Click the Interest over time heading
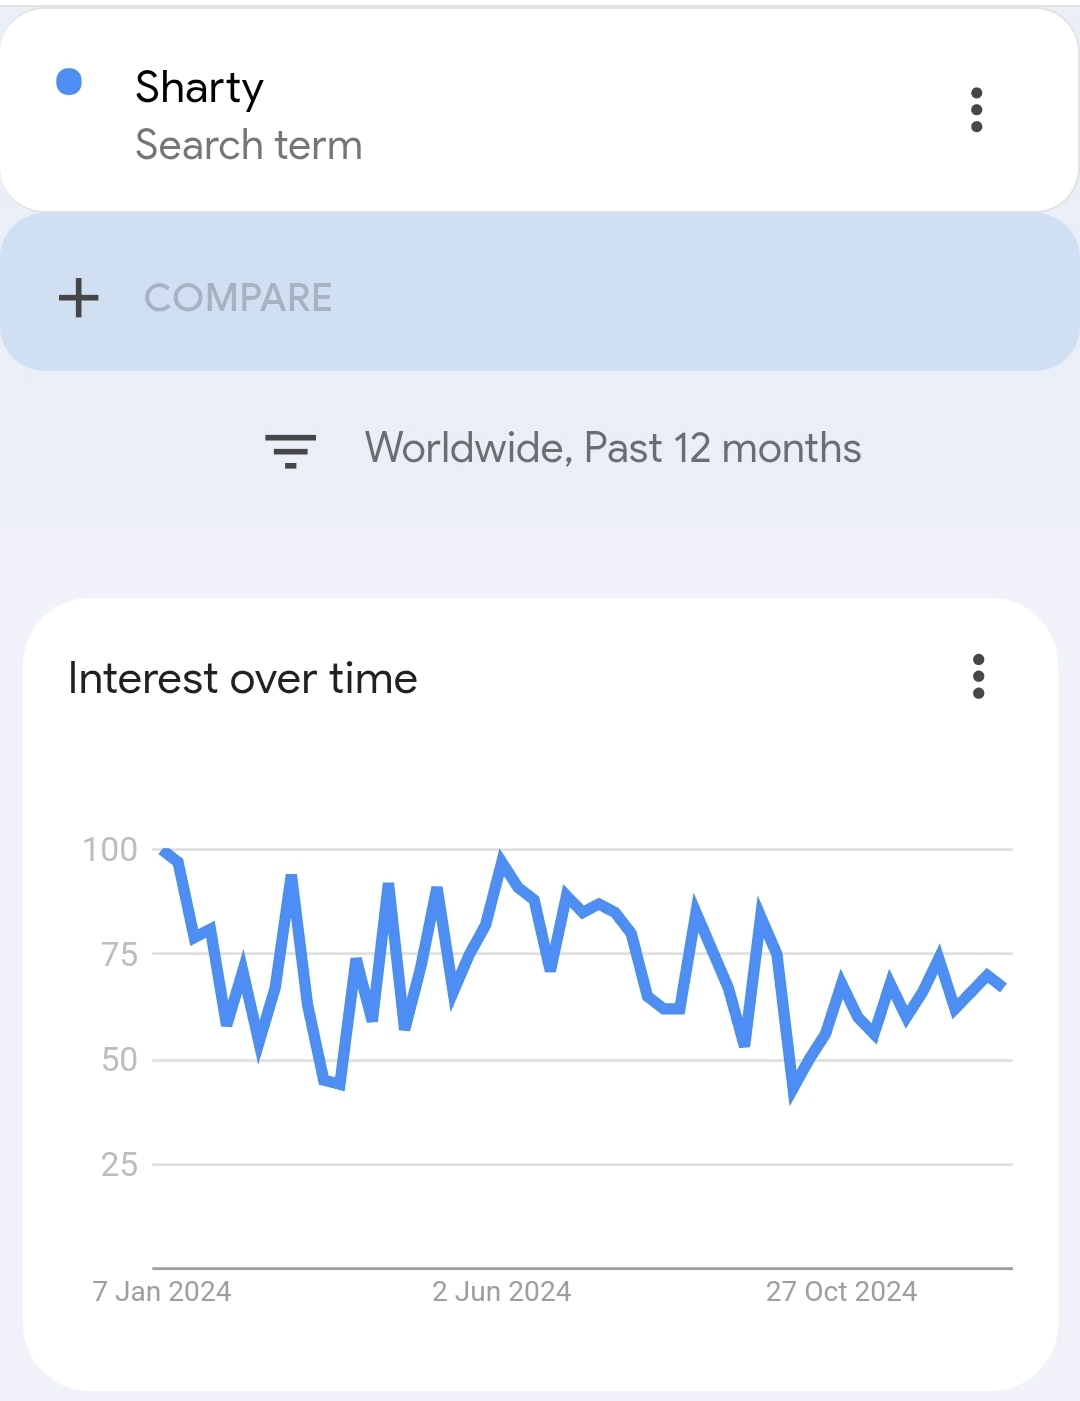The height and width of the screenshot is (1401, 1080). (243, 679)
